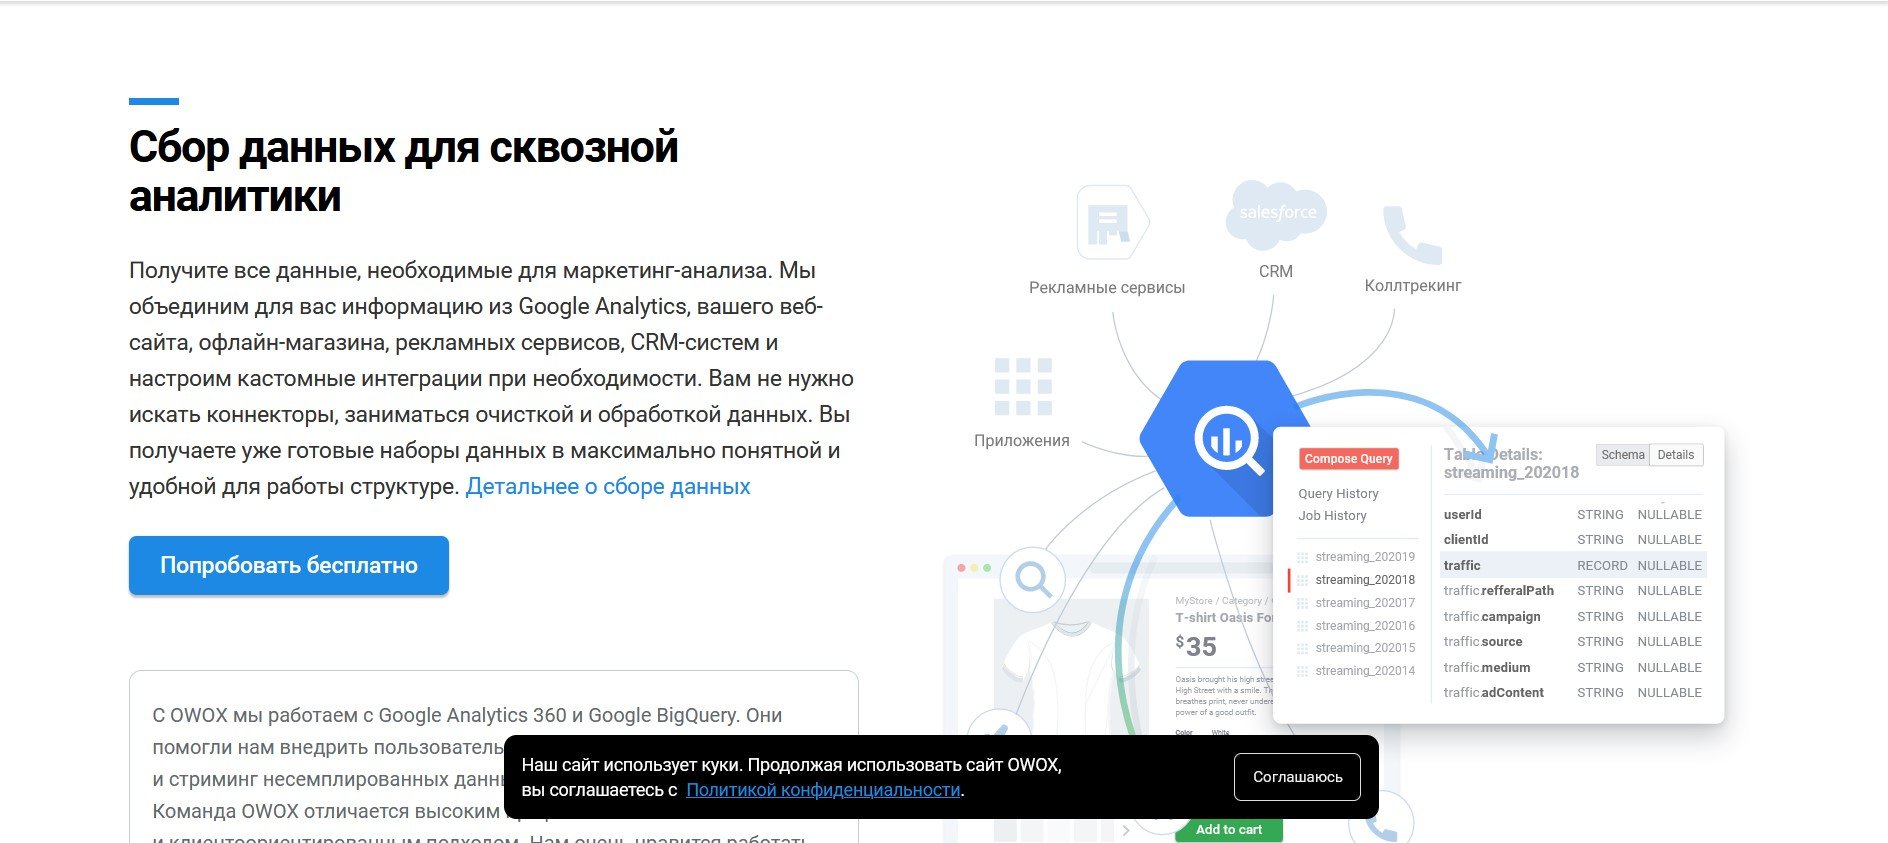Select the streaming_202018 table

1364,580
